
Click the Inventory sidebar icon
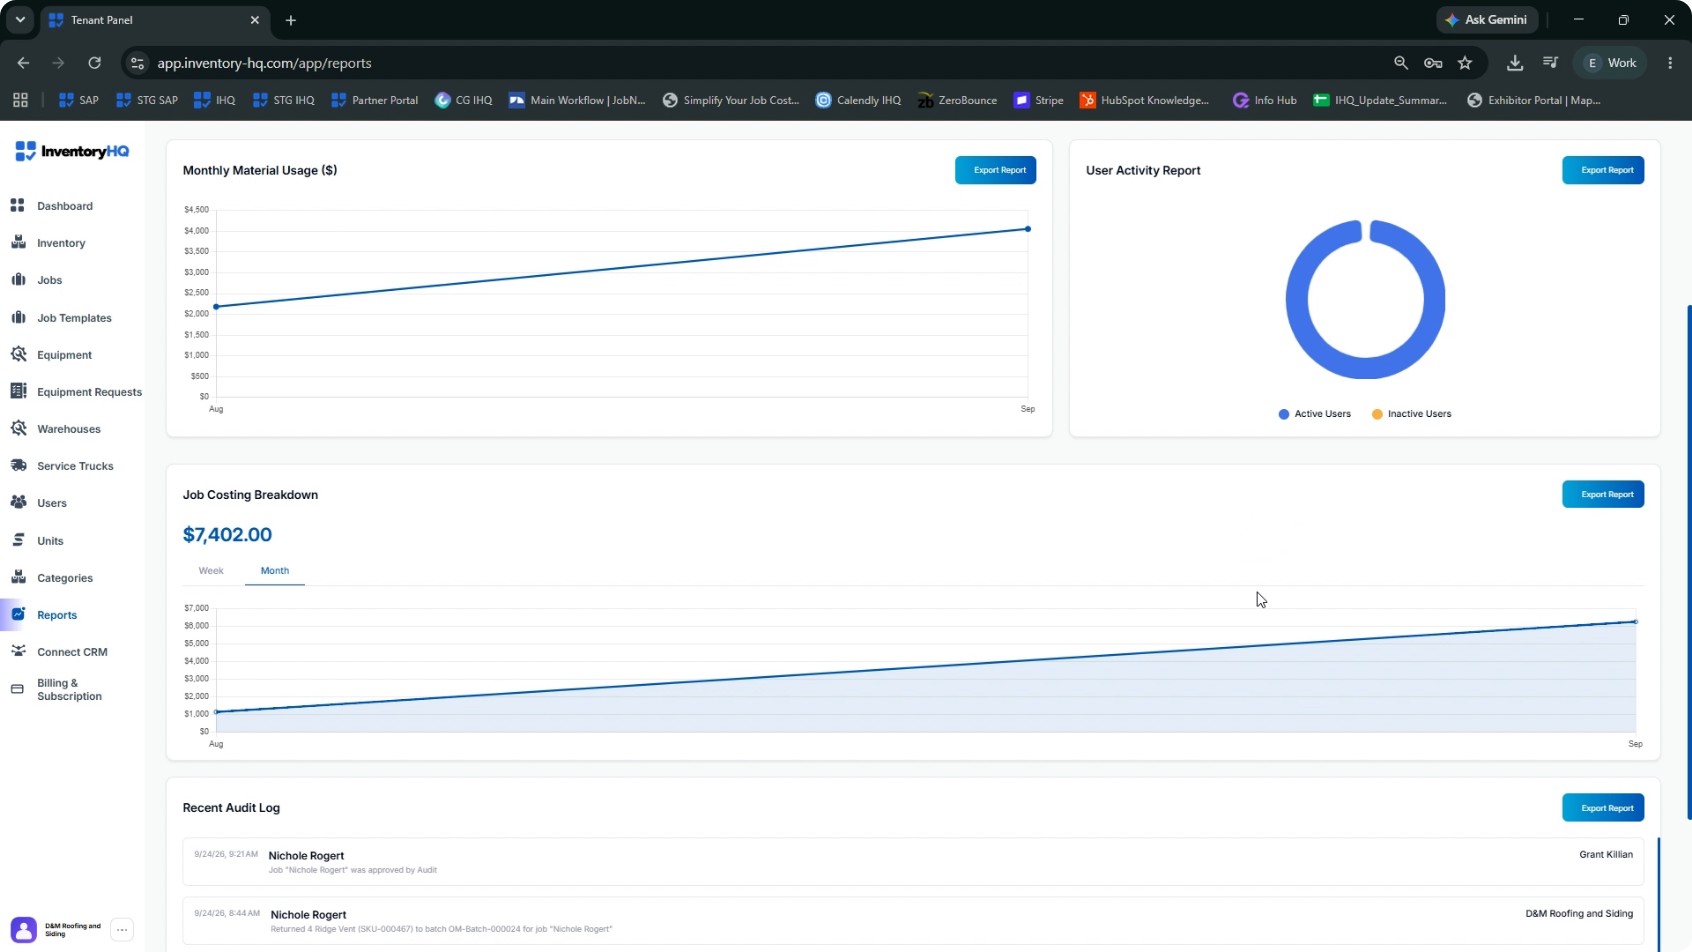point(18,243)
